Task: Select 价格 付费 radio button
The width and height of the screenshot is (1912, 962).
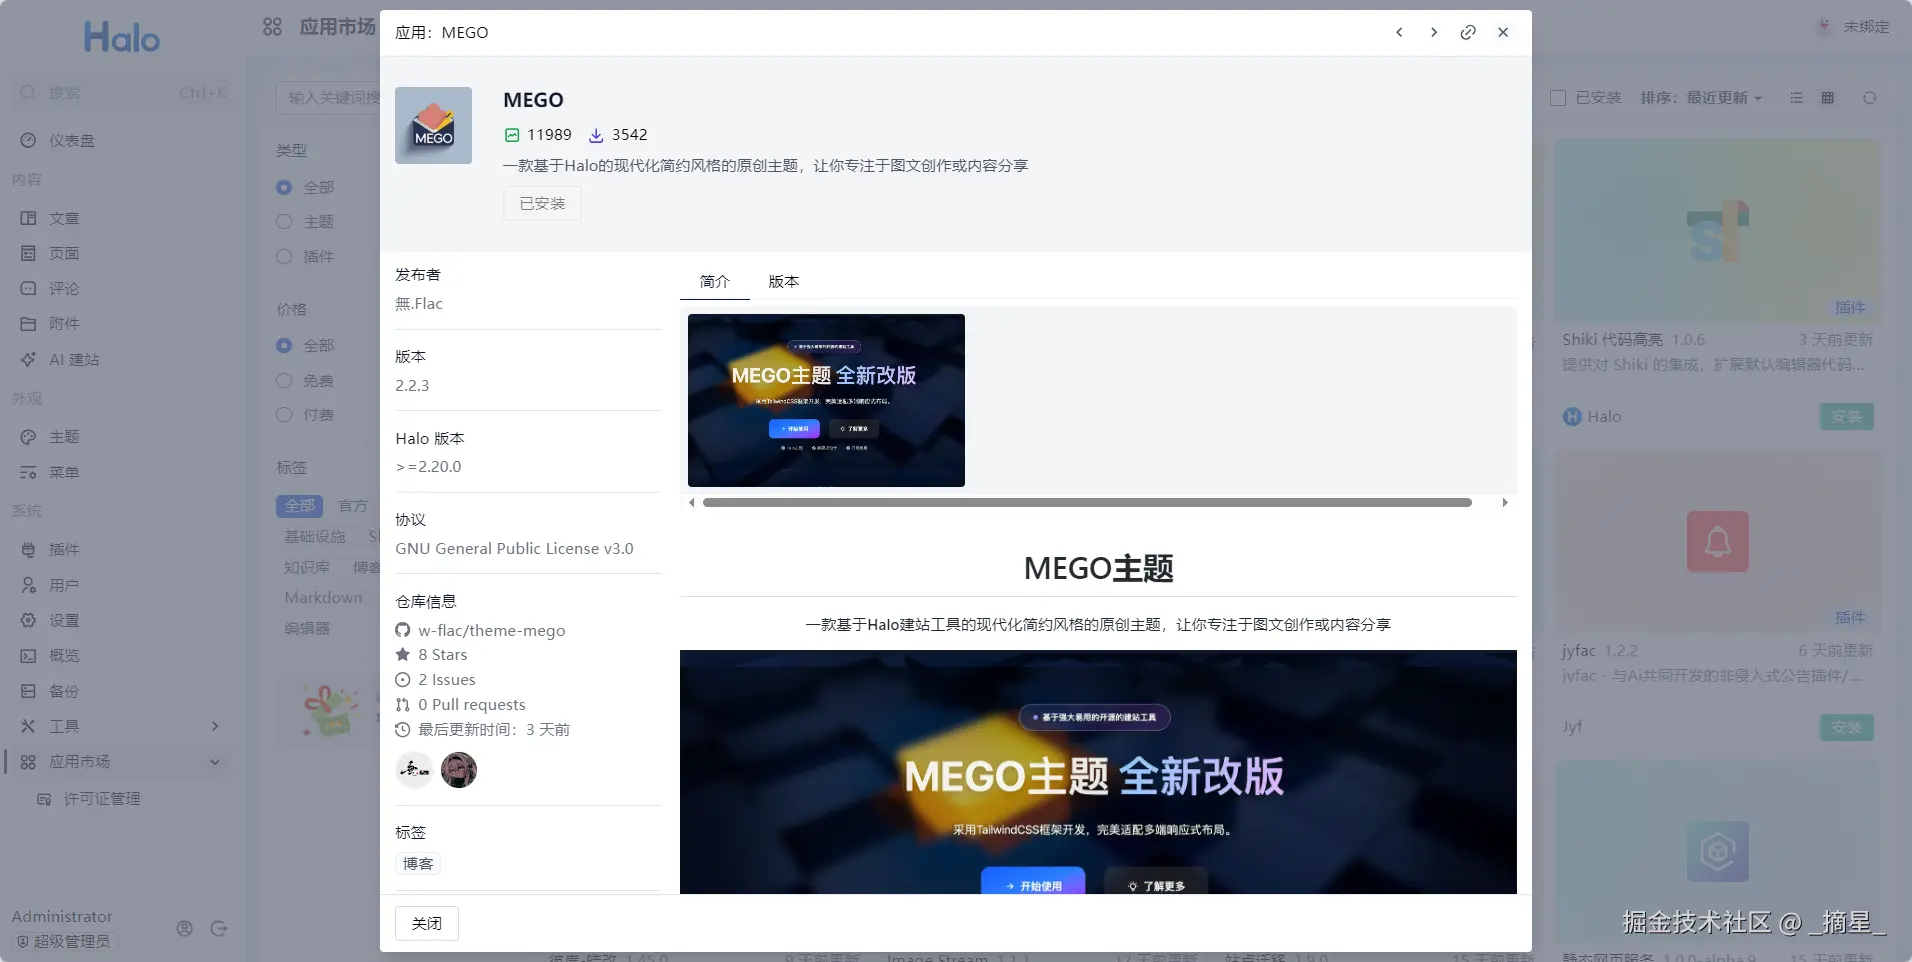Action: [284, 415]
